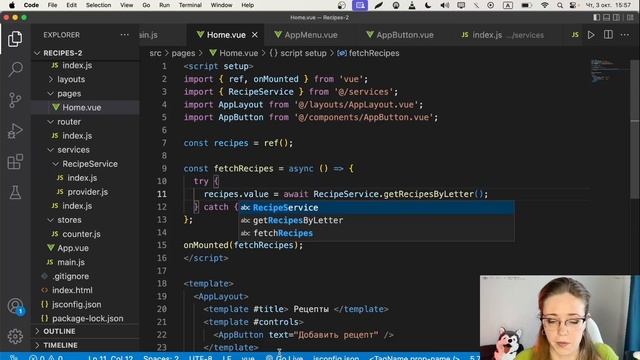640x360 pixels.
Task: Open Wi-Fi status in macOS menu bar
Action: (544, 5)
